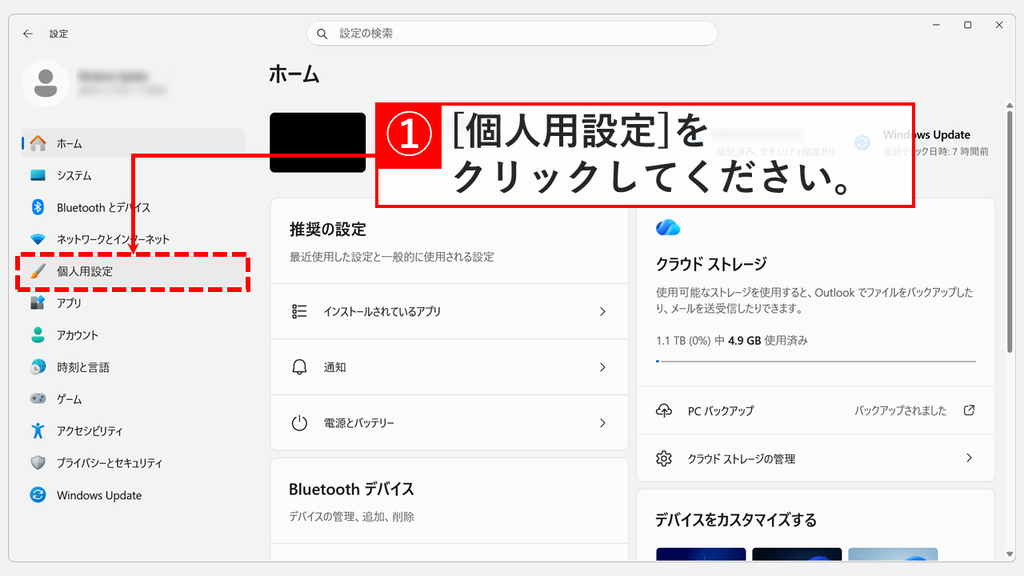The height and width of the screenshot is (576, 1024).
Task: Open the 通知 row chevron
Action: click(x=603, y=367)
